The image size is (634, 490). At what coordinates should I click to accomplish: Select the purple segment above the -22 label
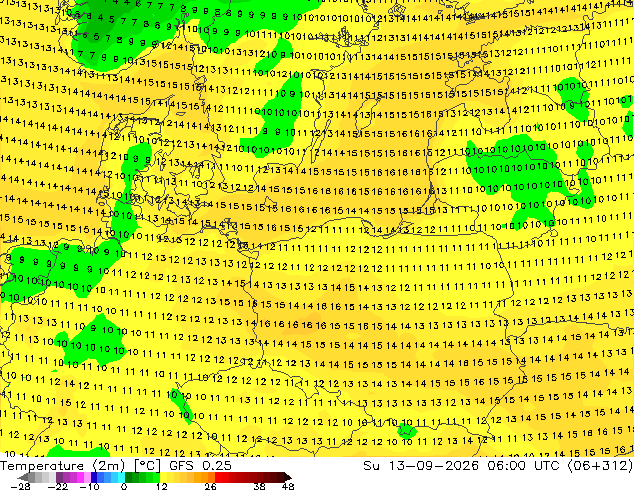[59, 477]
